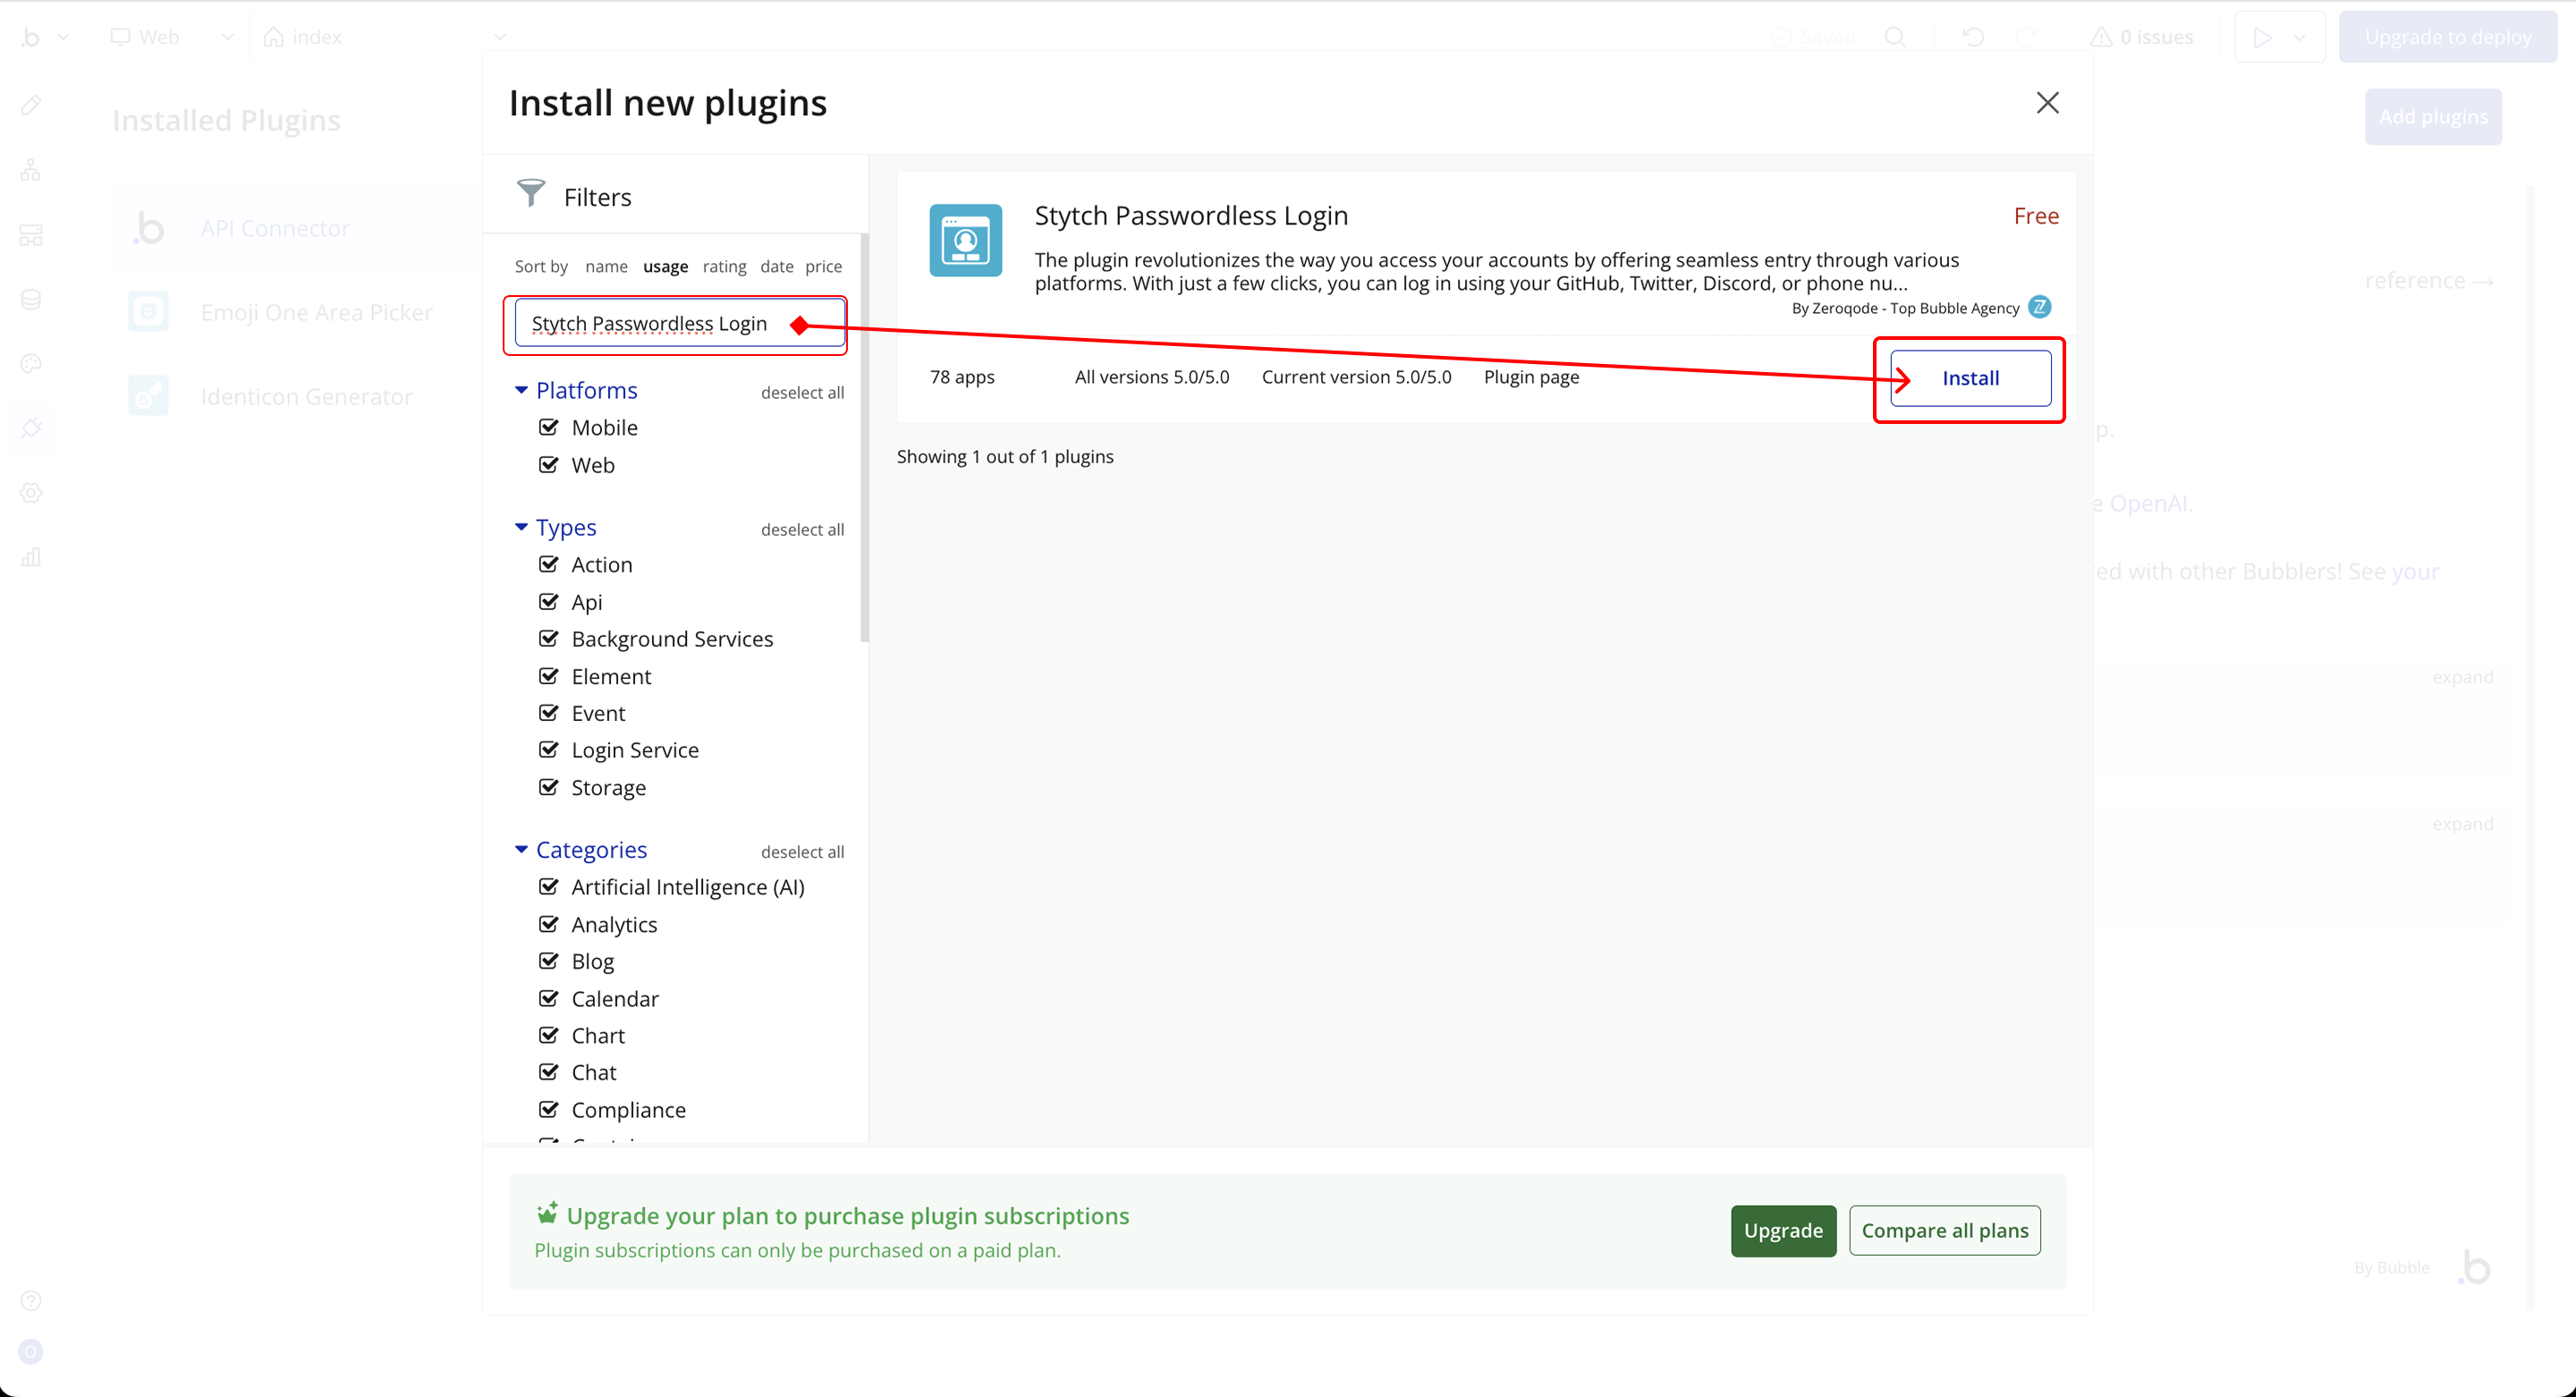The width and height of the screenshot is (2576, 1397).
Task: Toggle the Analytics category checkbox
Action: click(548, 923)
